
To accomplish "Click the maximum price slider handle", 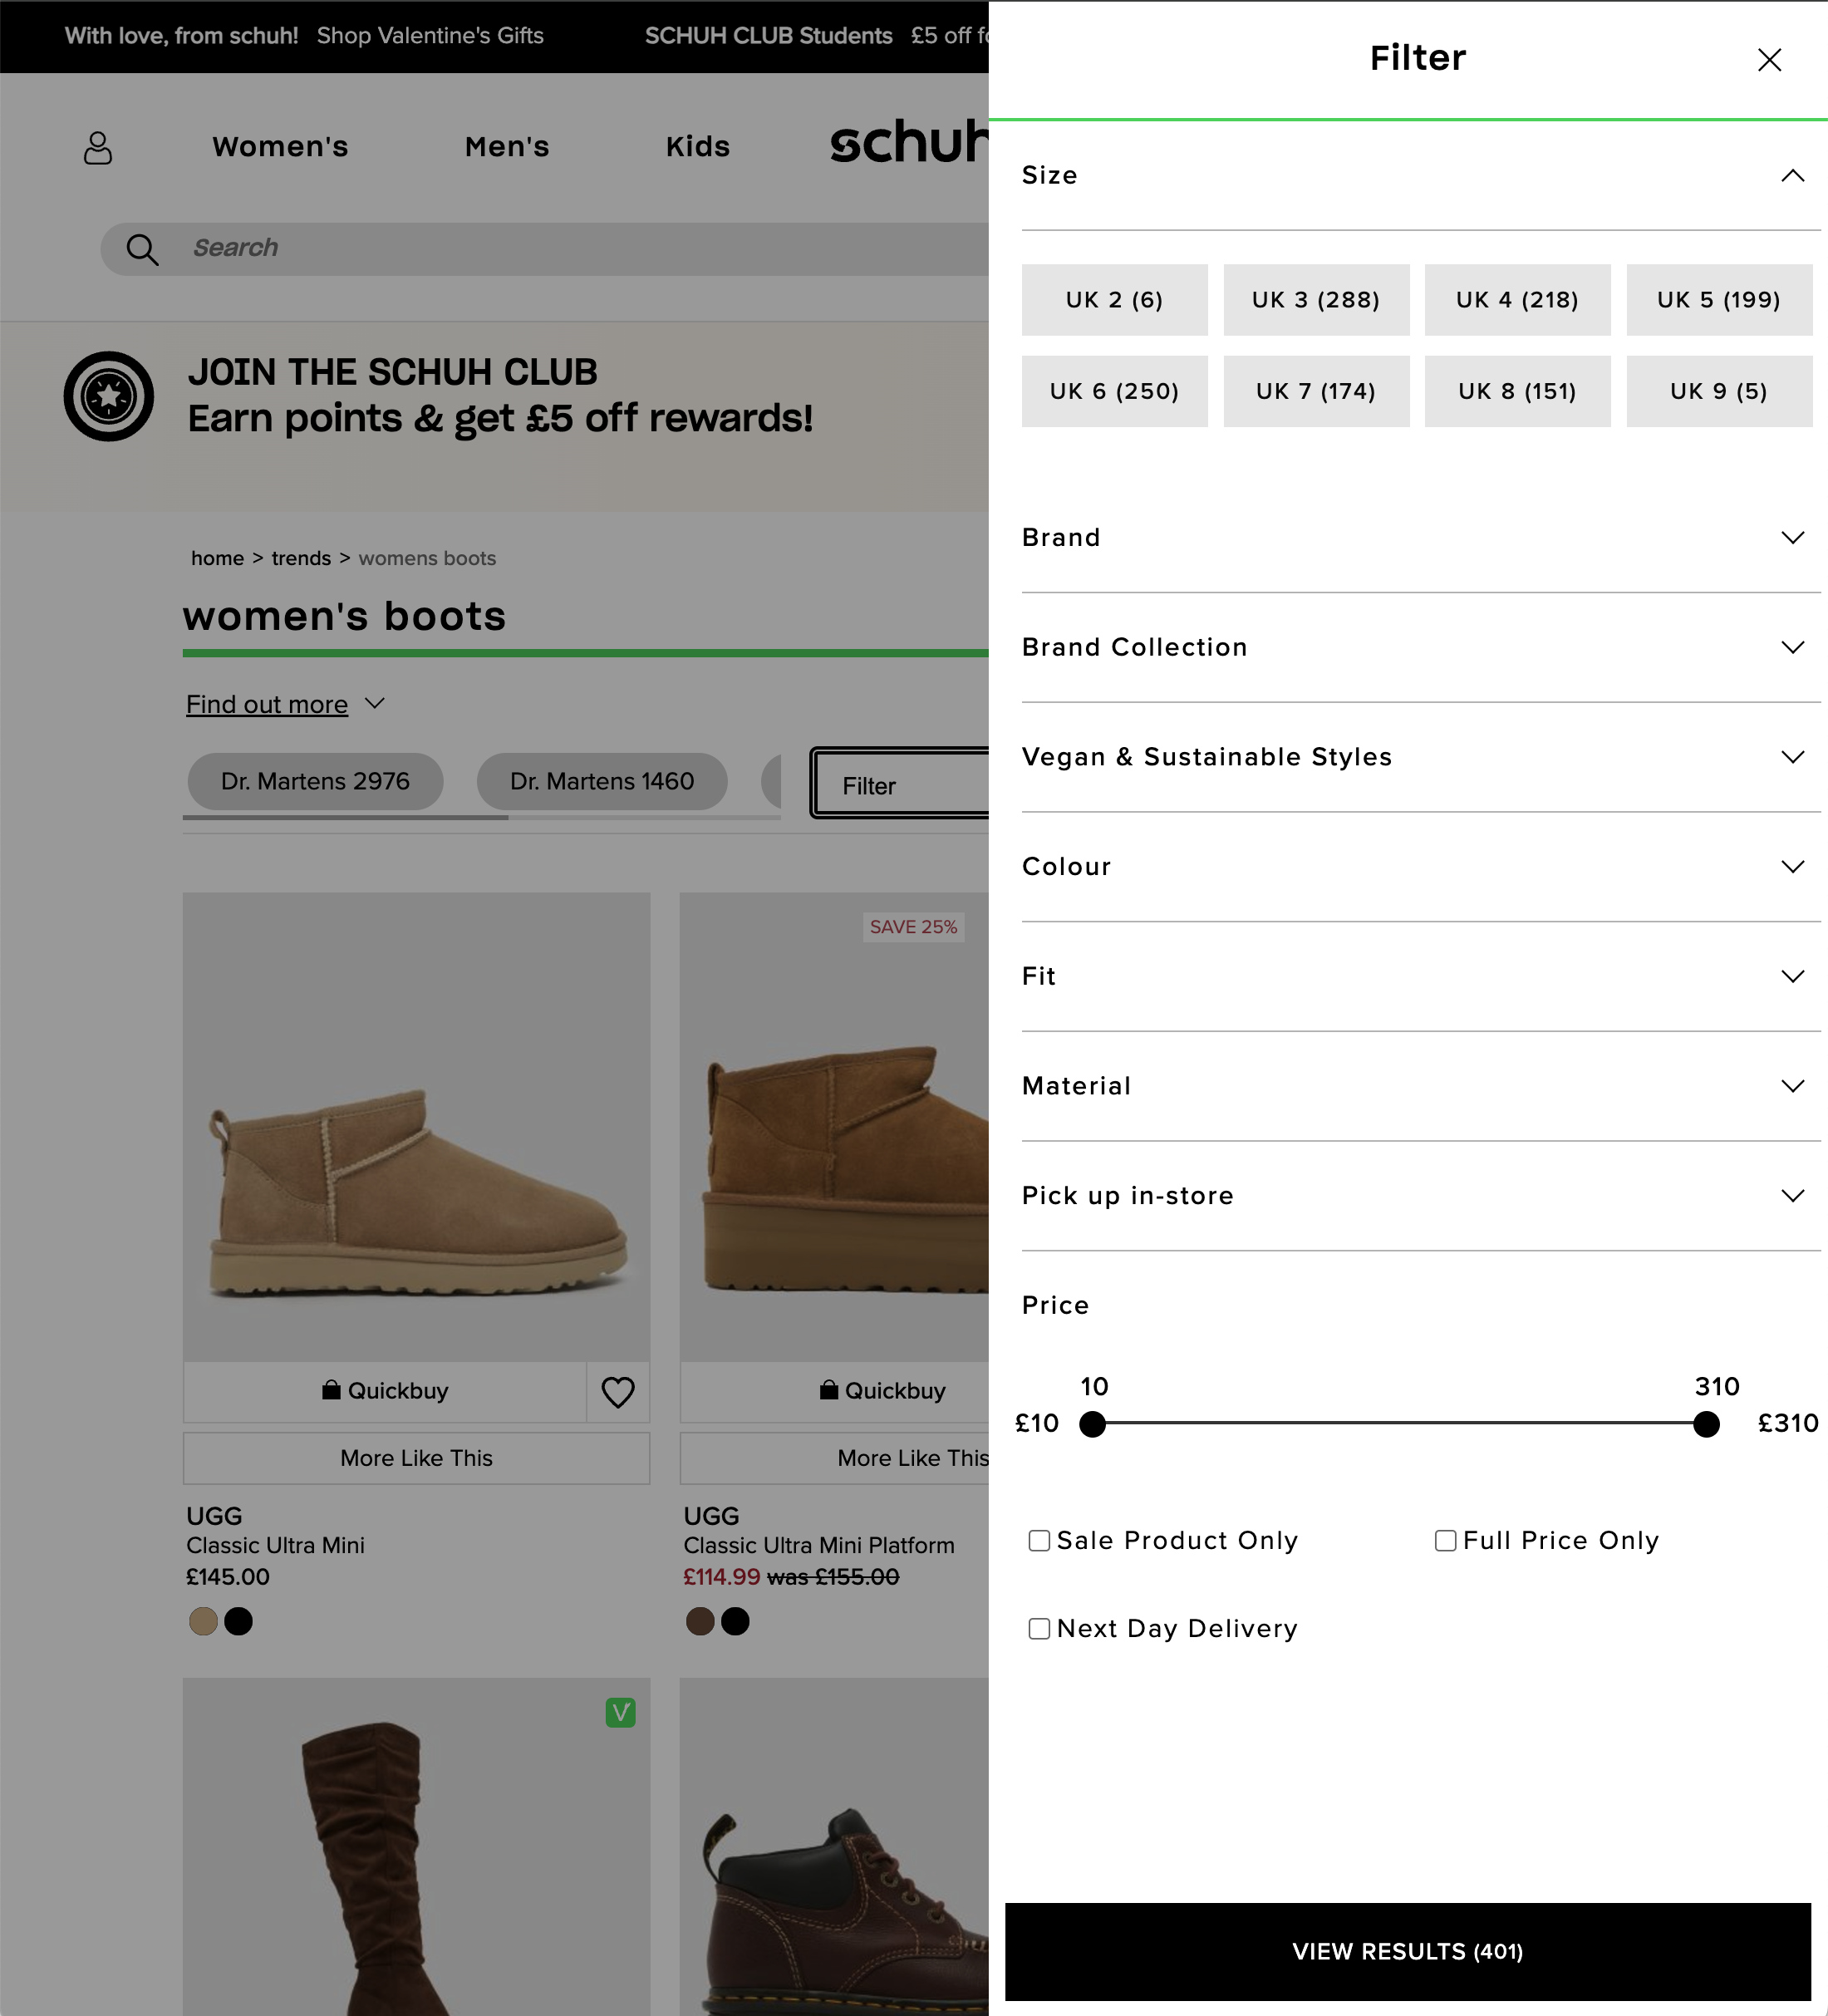I will tap(1706, 1423).
